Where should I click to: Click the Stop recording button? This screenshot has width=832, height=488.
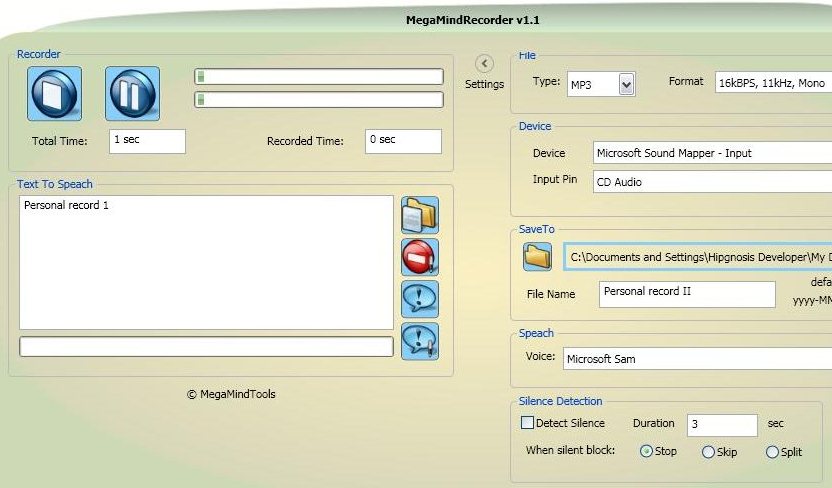(55, 93)
